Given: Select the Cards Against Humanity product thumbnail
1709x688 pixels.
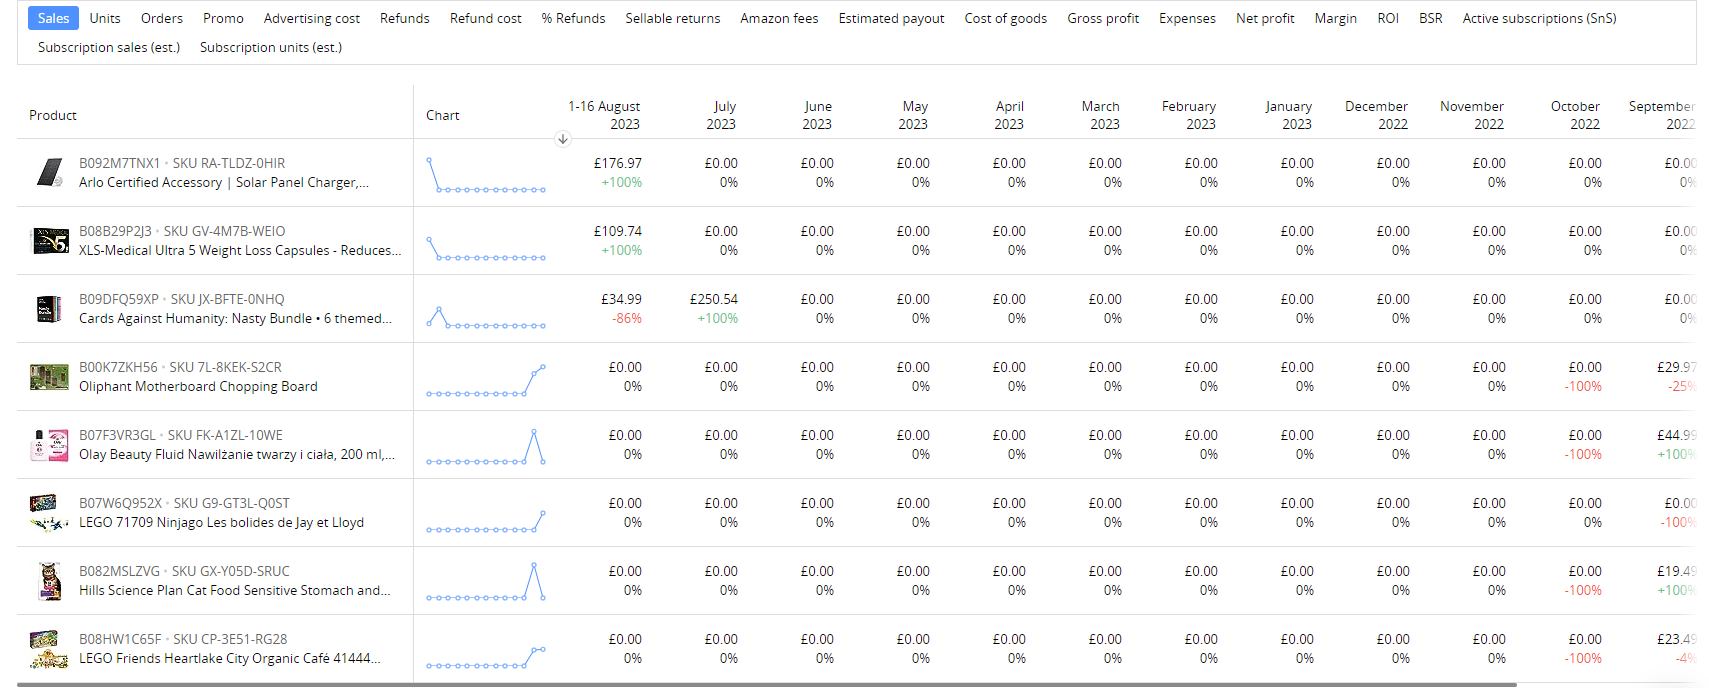Looking at the screenshot, I should click(49, 308).
